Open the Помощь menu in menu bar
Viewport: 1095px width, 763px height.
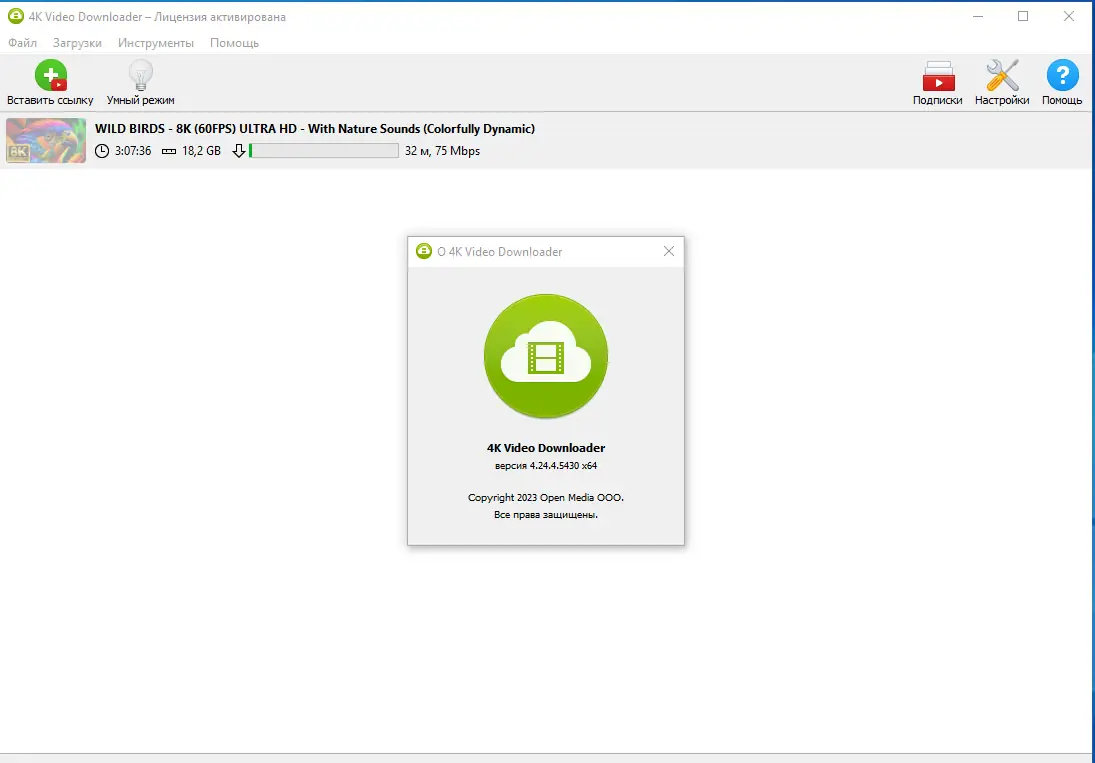[235, 43]
